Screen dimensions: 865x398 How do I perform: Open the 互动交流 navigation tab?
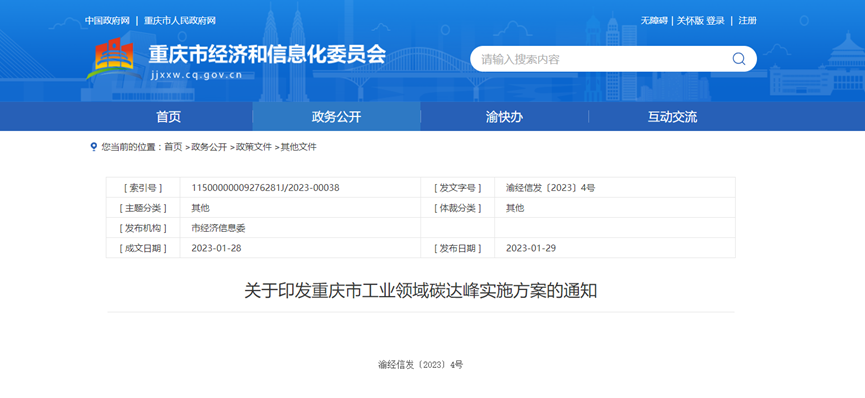click(x=672, y=117)
